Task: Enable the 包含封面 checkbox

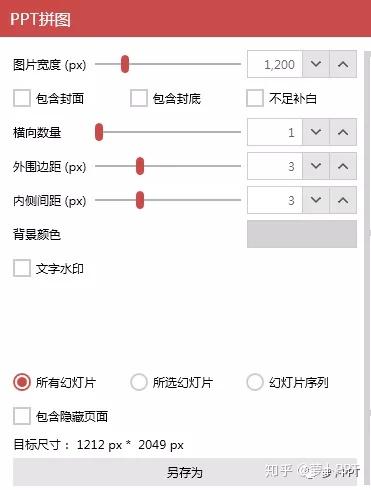Action: coord(22,98)
